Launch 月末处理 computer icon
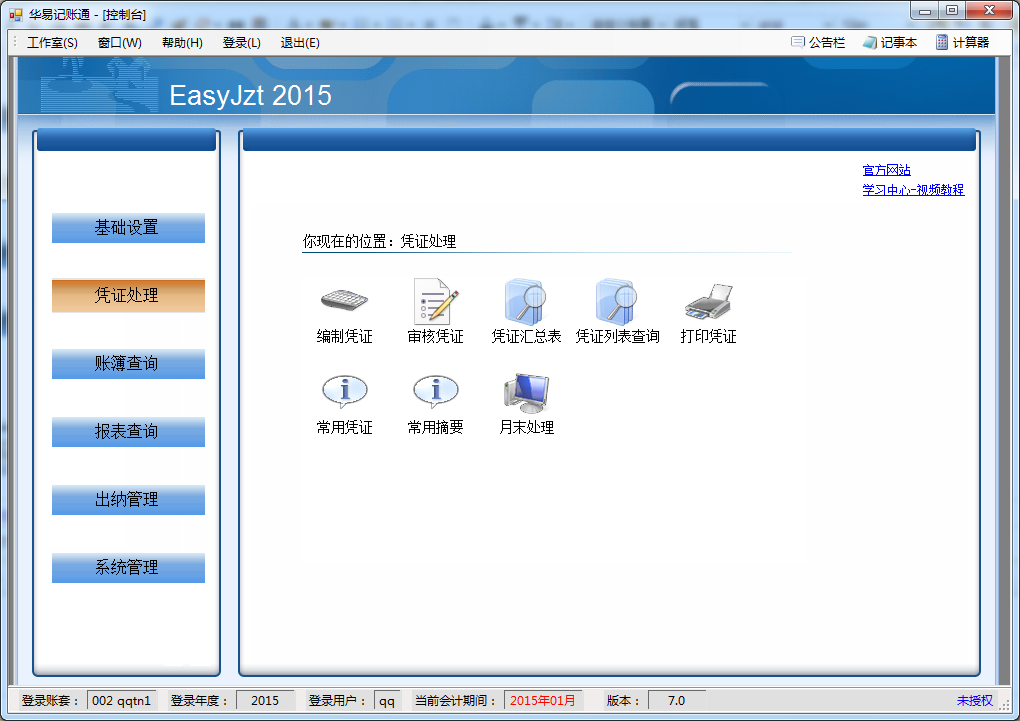This screenshot has height=721, width=1020. coord(526,392)
